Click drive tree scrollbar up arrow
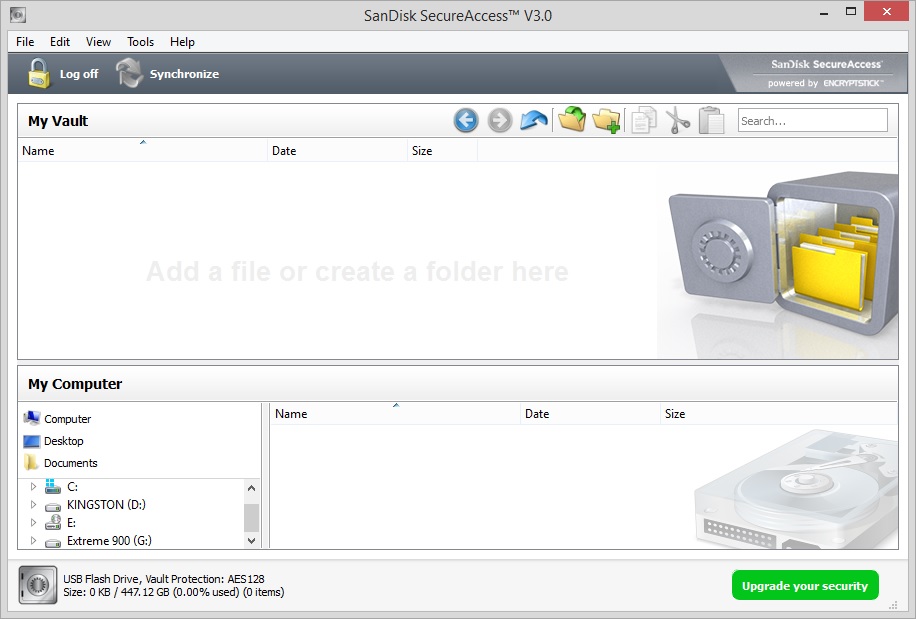 (251, 488)
